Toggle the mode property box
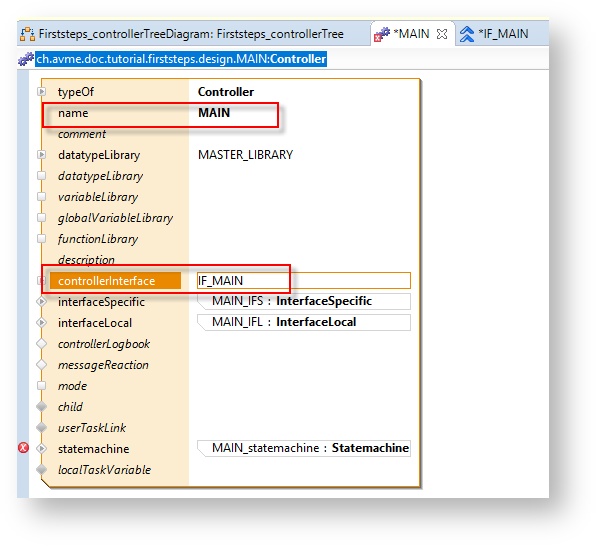This screenshot has width=597, height=546. [x=42, y=386]
